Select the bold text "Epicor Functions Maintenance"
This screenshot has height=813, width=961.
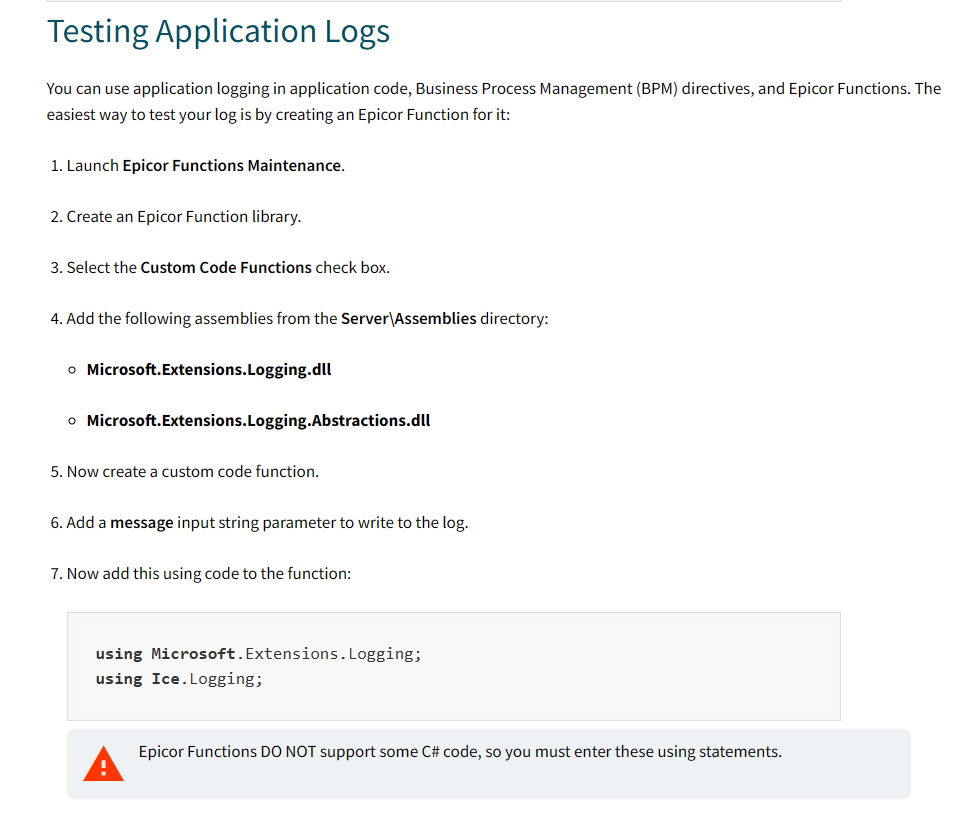pos(232,166)
